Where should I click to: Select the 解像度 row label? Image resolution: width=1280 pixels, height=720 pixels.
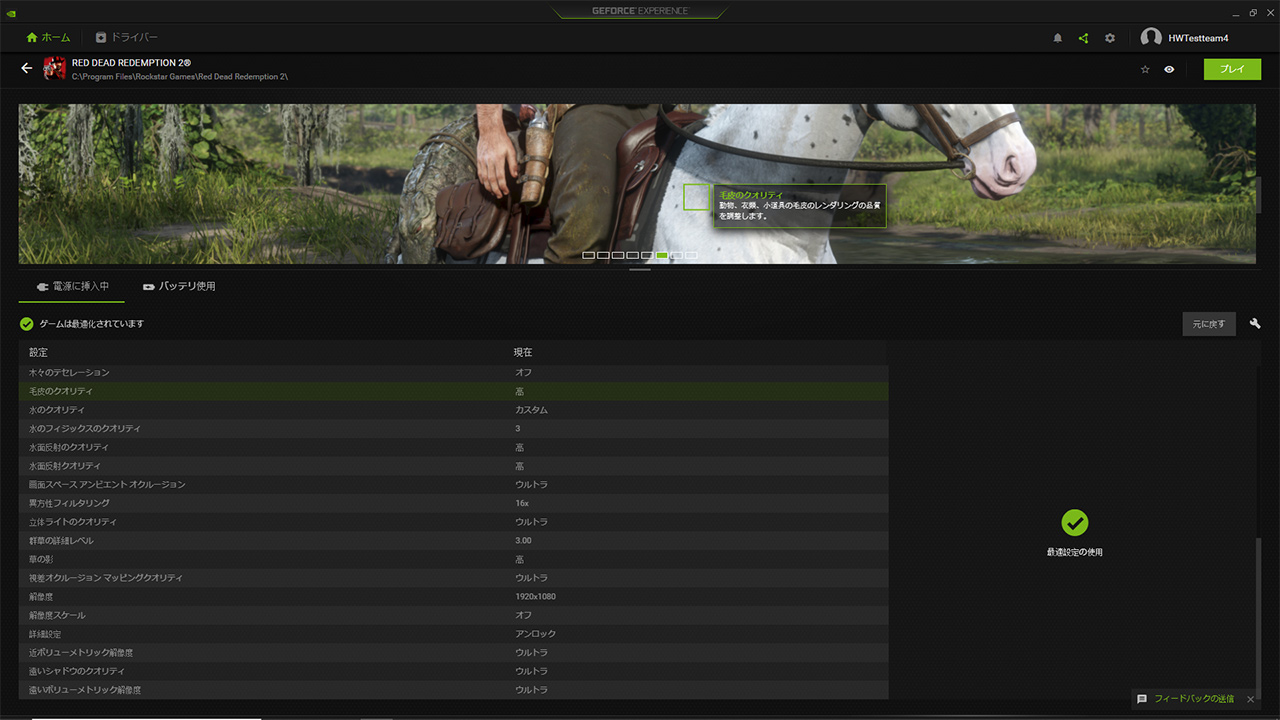coord(39,596)
